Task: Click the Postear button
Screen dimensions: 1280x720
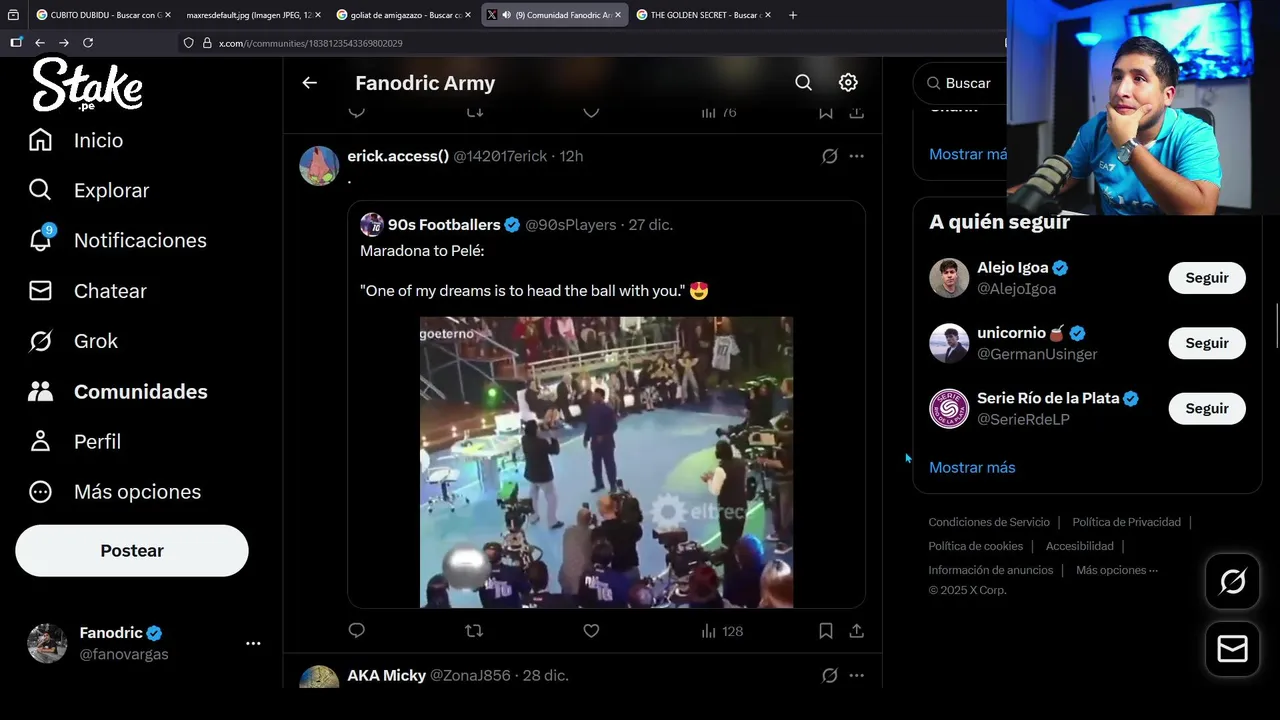Action: 132,551
